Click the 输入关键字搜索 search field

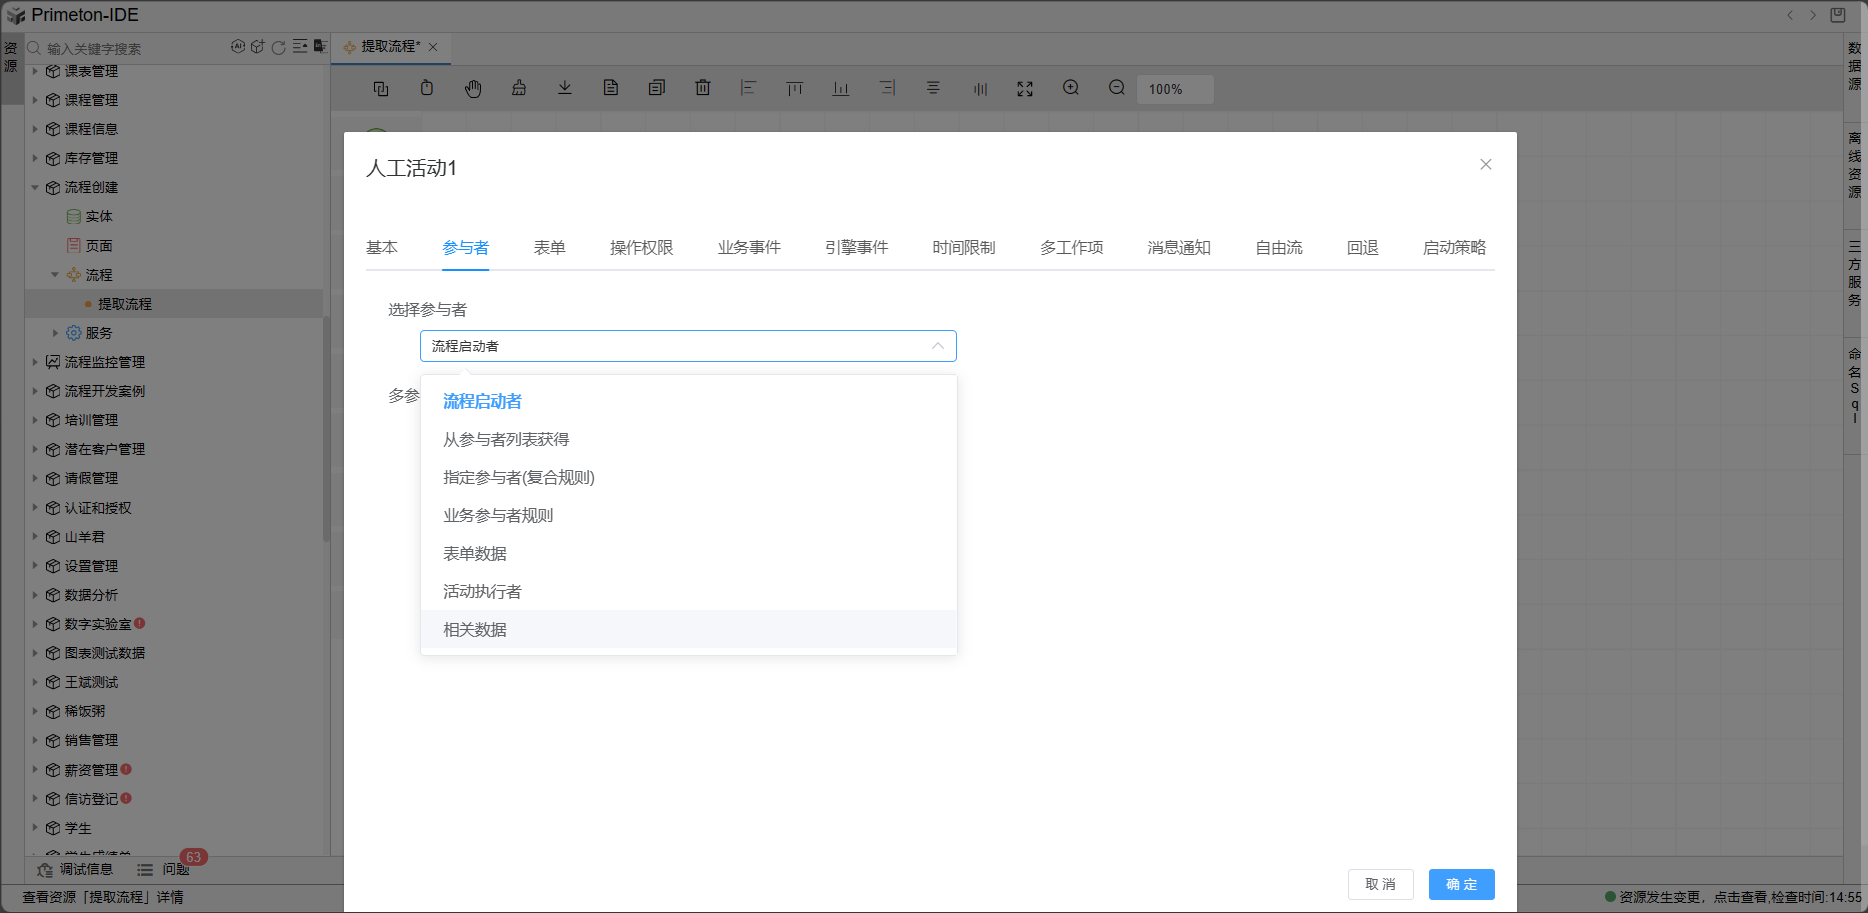(x=130, y=49)
